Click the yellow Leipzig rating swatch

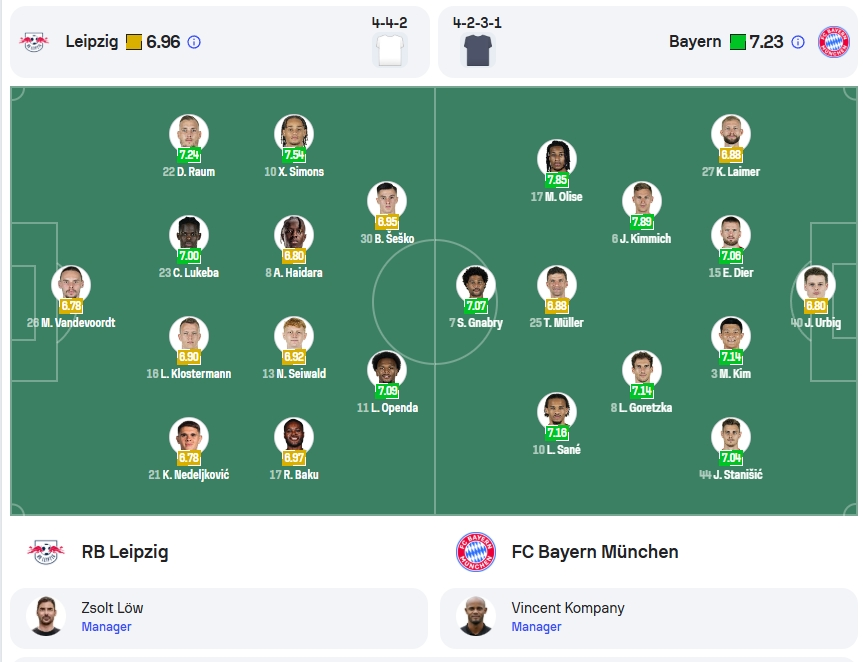point(134,42)
